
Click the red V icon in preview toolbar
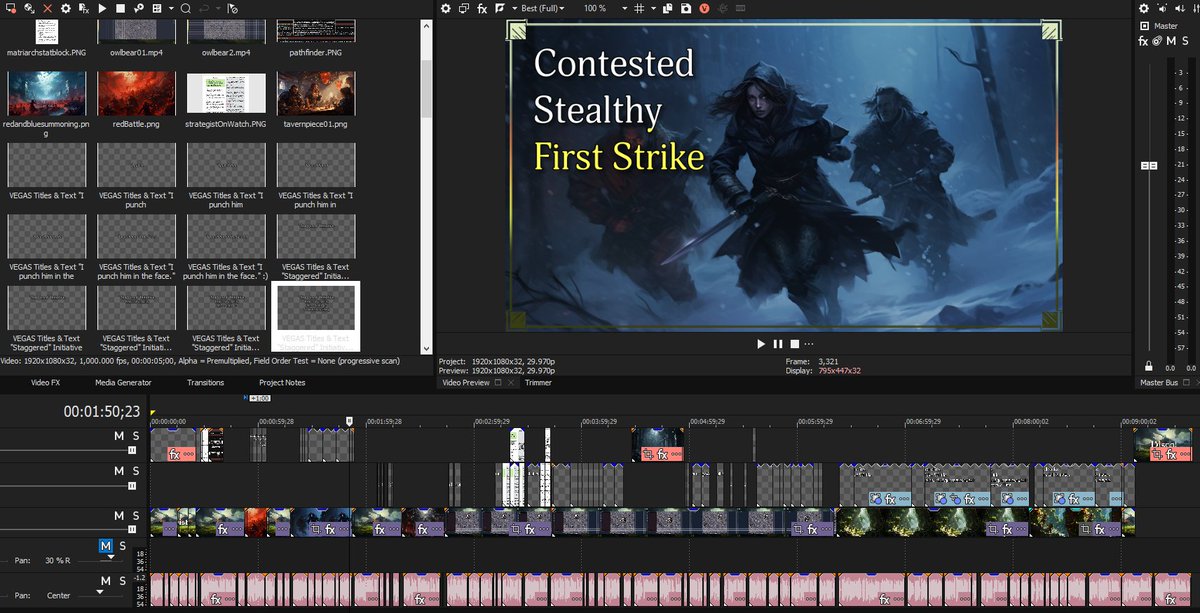pyautogui.click(x=704, y=8)
